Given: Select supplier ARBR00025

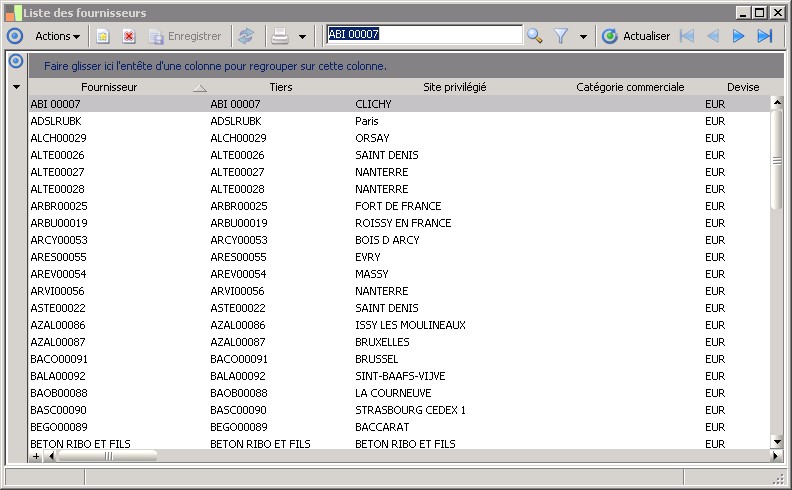Looking at the screenshot, I should point(59,206).
